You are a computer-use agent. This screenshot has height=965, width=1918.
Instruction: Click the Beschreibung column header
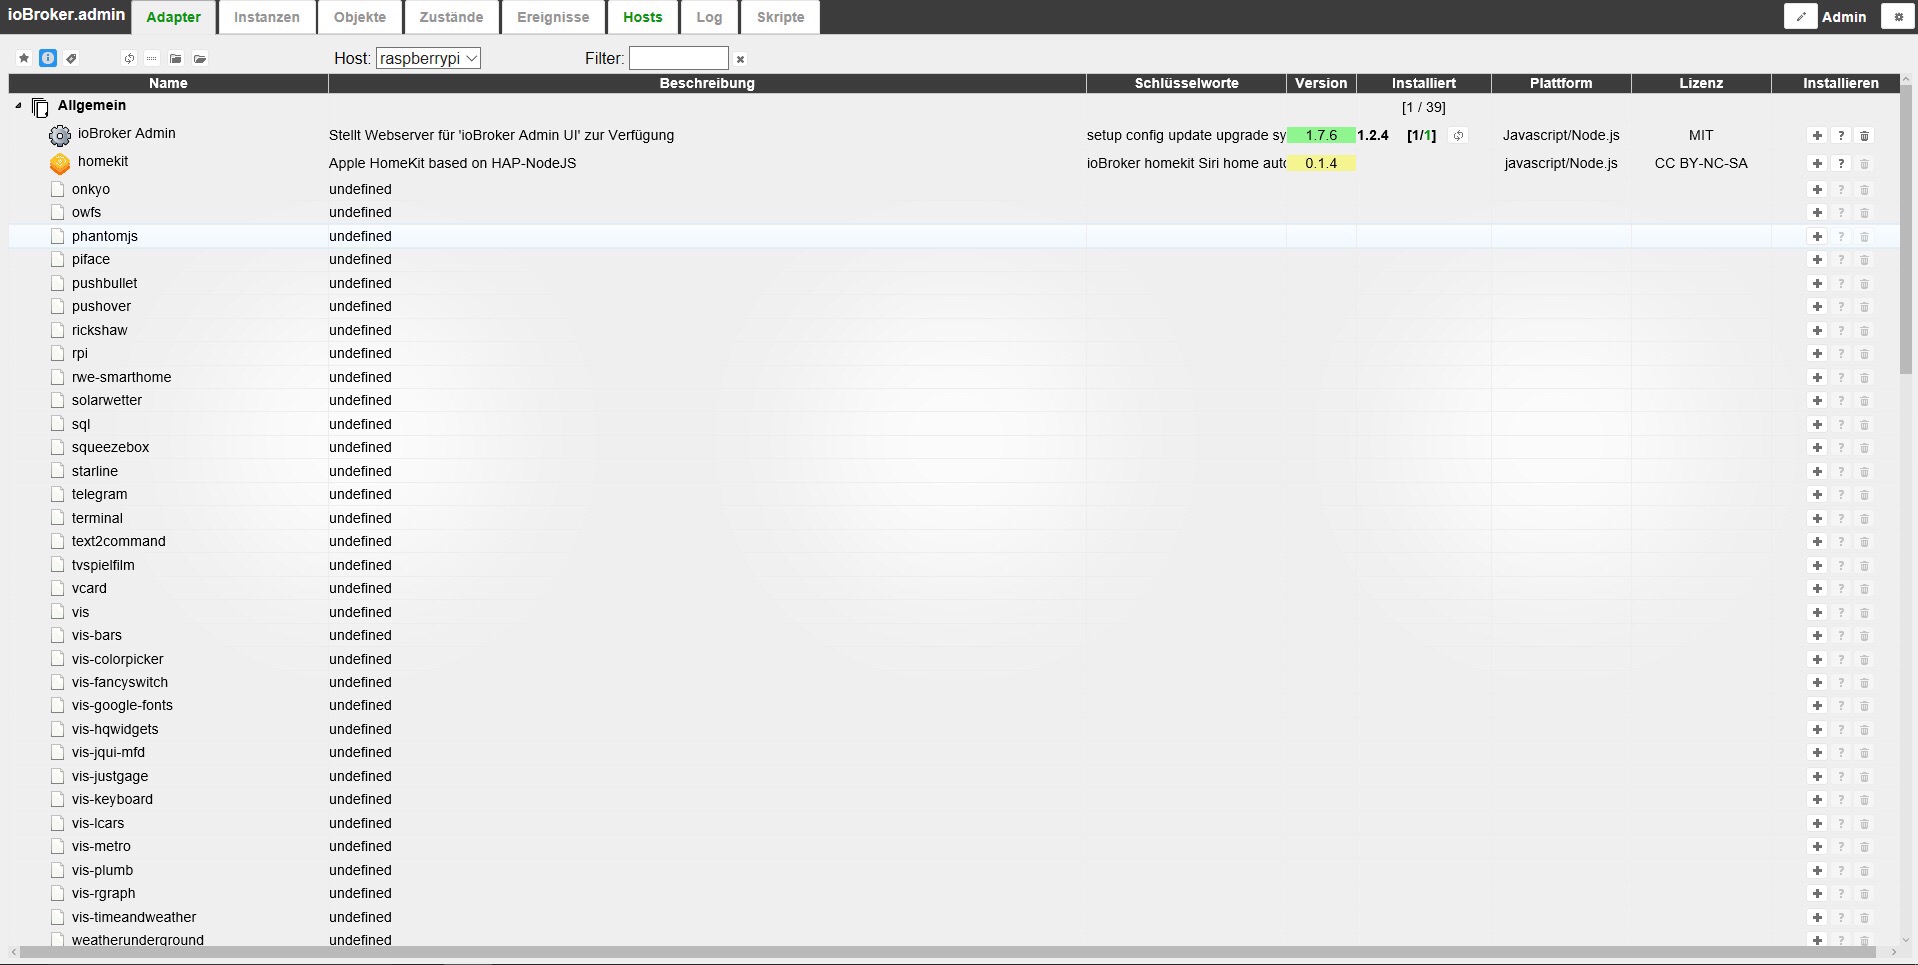coord(707,83)
